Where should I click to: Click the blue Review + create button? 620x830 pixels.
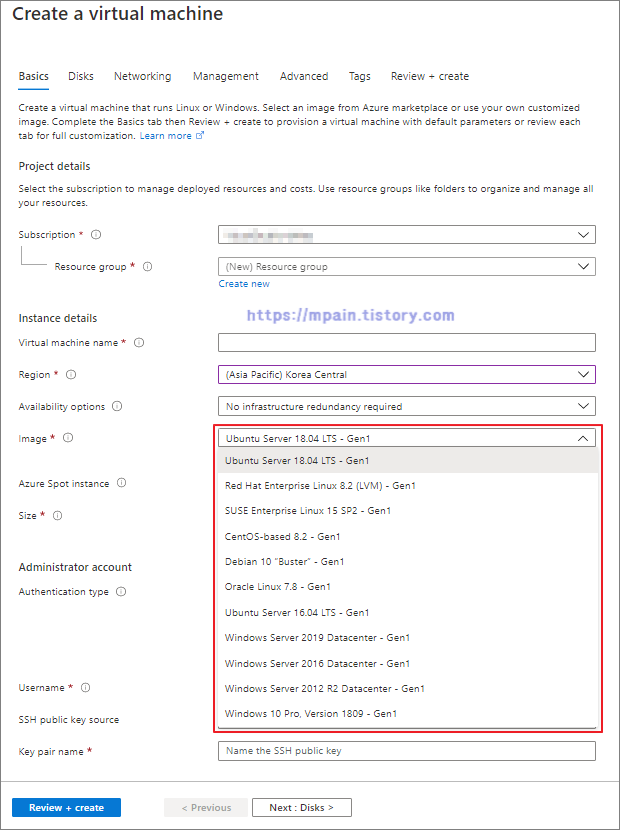click(66, 807)
